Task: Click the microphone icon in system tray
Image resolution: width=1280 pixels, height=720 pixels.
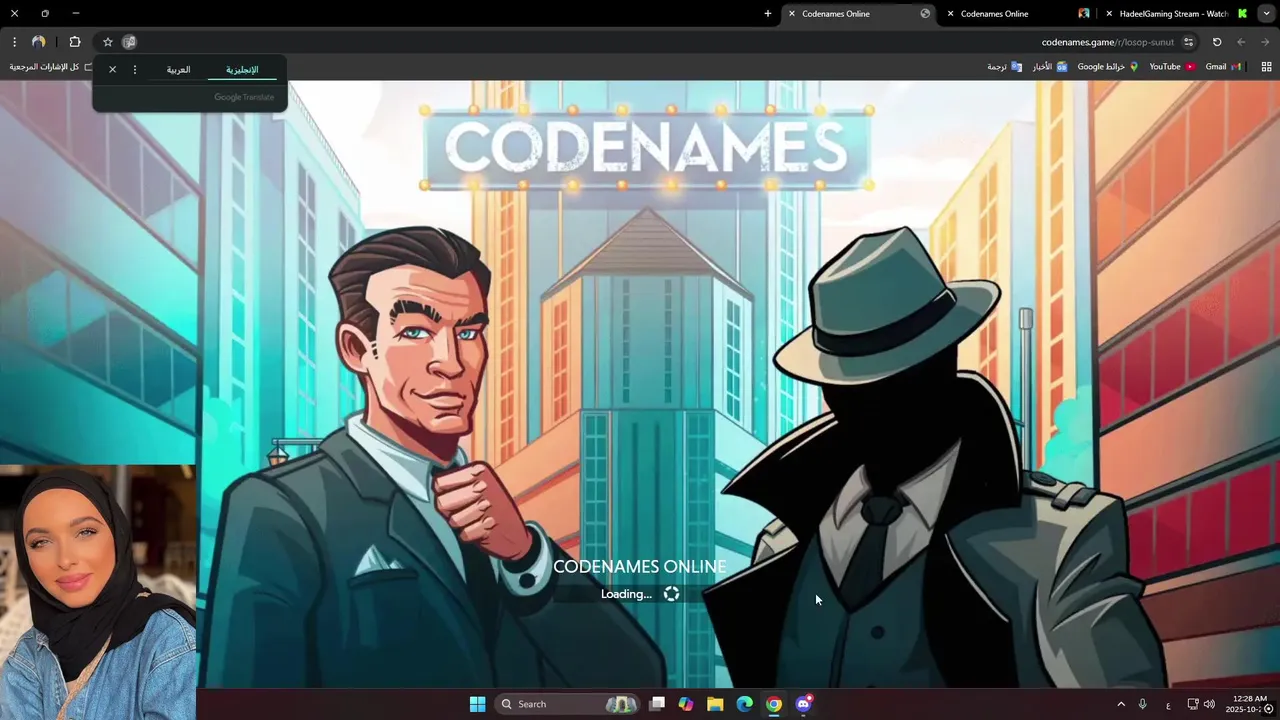Action: tap(1143, 704)
